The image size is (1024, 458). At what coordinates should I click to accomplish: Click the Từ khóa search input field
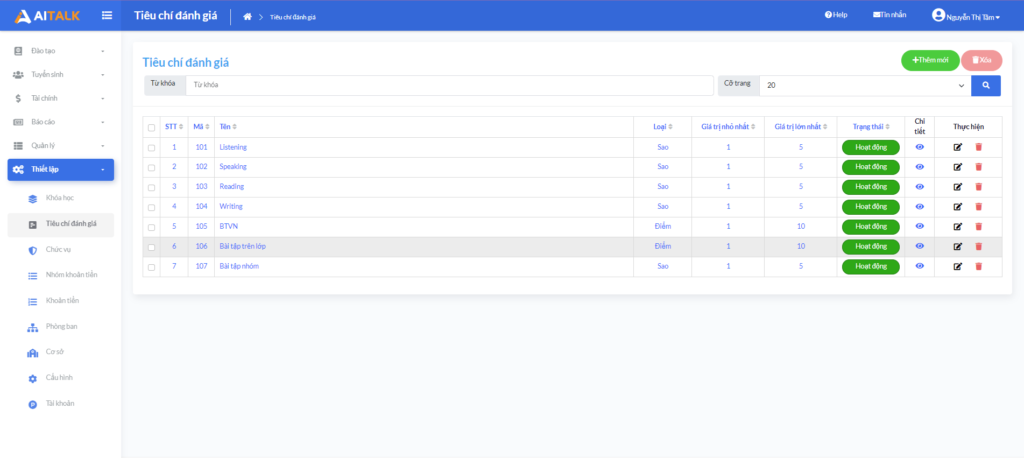click(x=450, y=85)
